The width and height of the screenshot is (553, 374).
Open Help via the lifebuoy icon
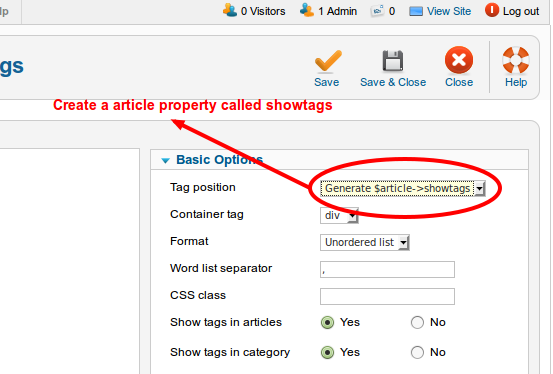point(516,60)
